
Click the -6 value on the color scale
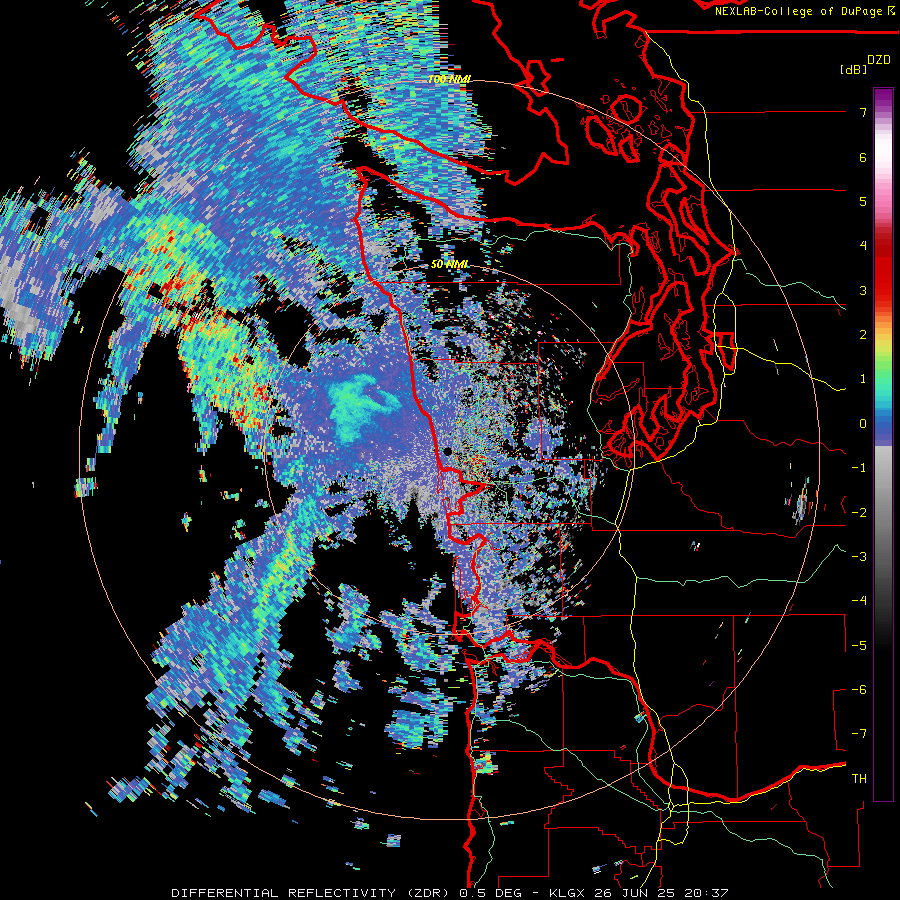(859, 690)
